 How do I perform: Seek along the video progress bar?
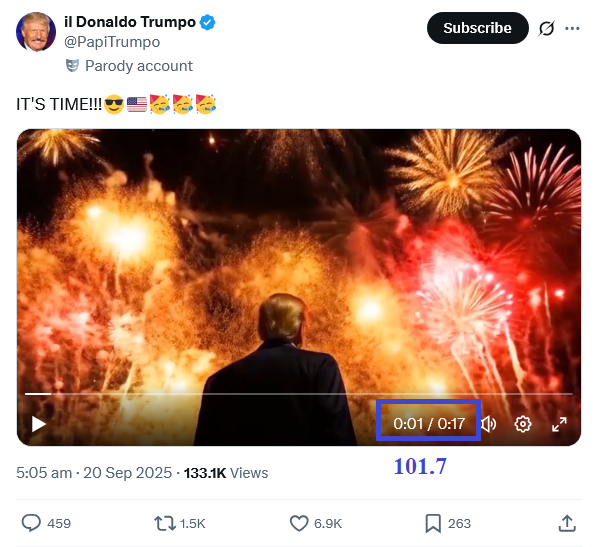[299, 393]
